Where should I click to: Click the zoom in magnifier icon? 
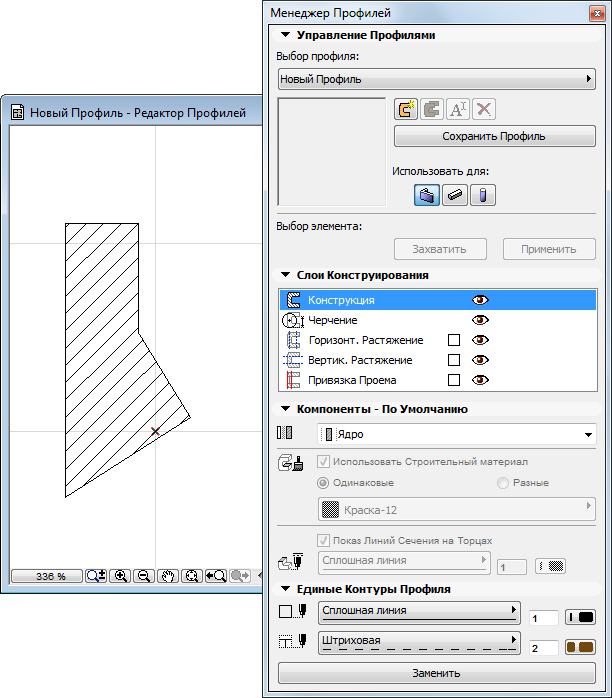pos(121,576)
